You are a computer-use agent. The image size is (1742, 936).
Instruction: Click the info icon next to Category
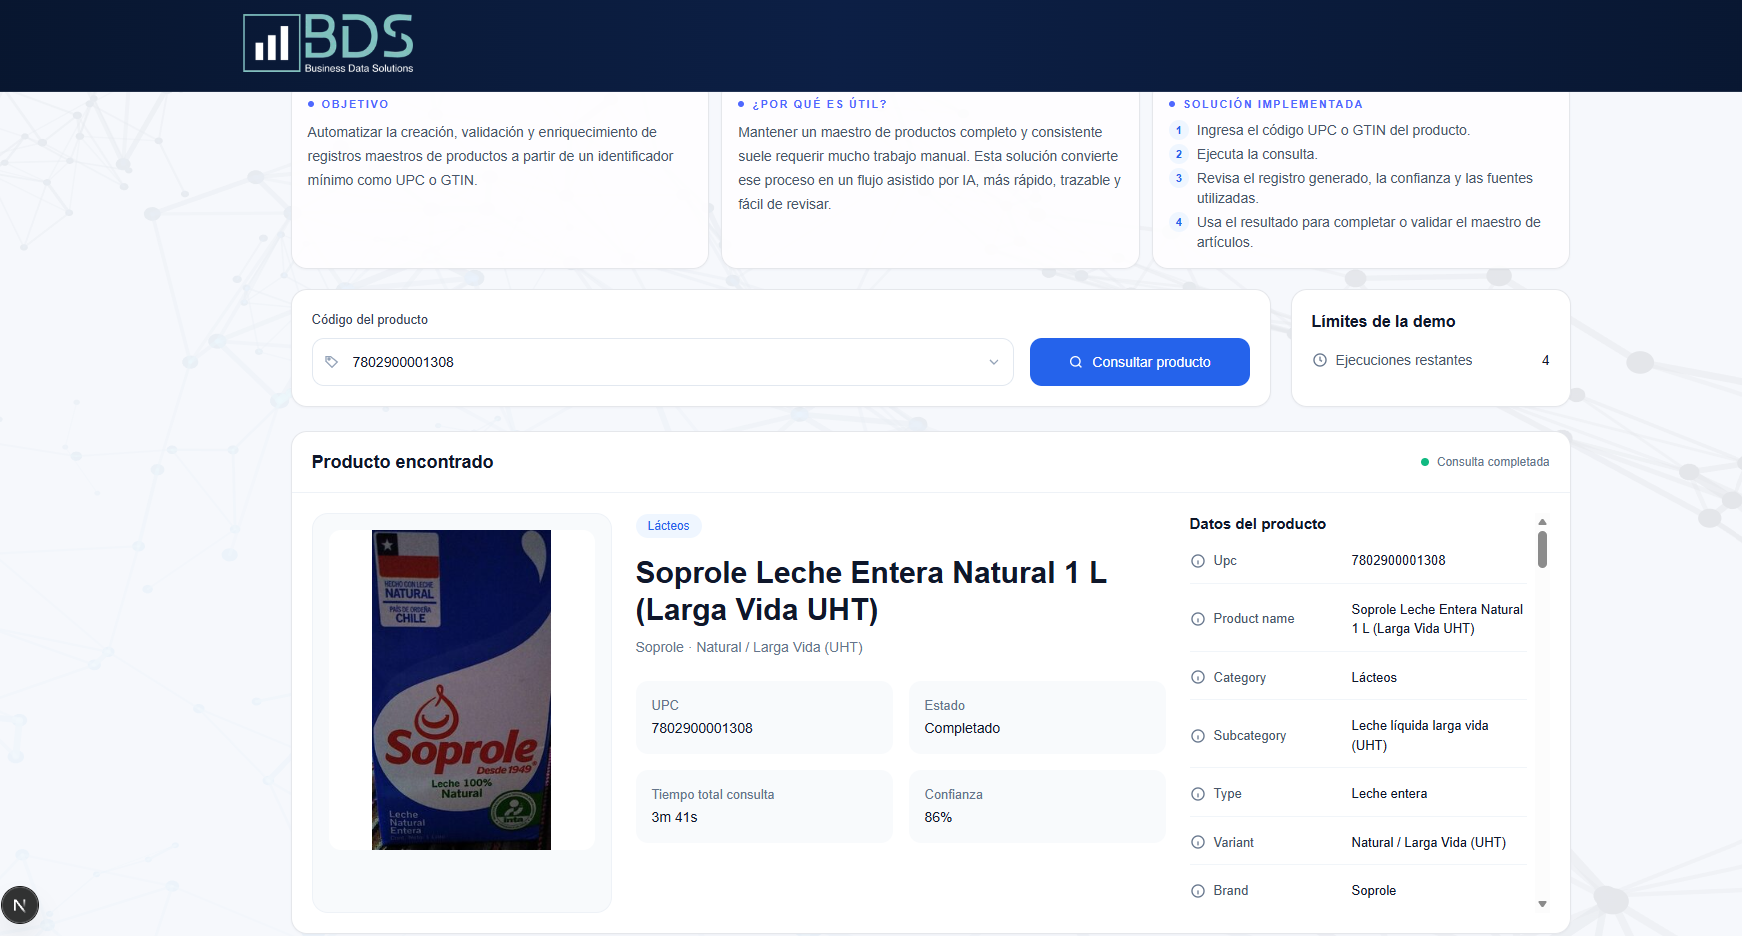1198,677
